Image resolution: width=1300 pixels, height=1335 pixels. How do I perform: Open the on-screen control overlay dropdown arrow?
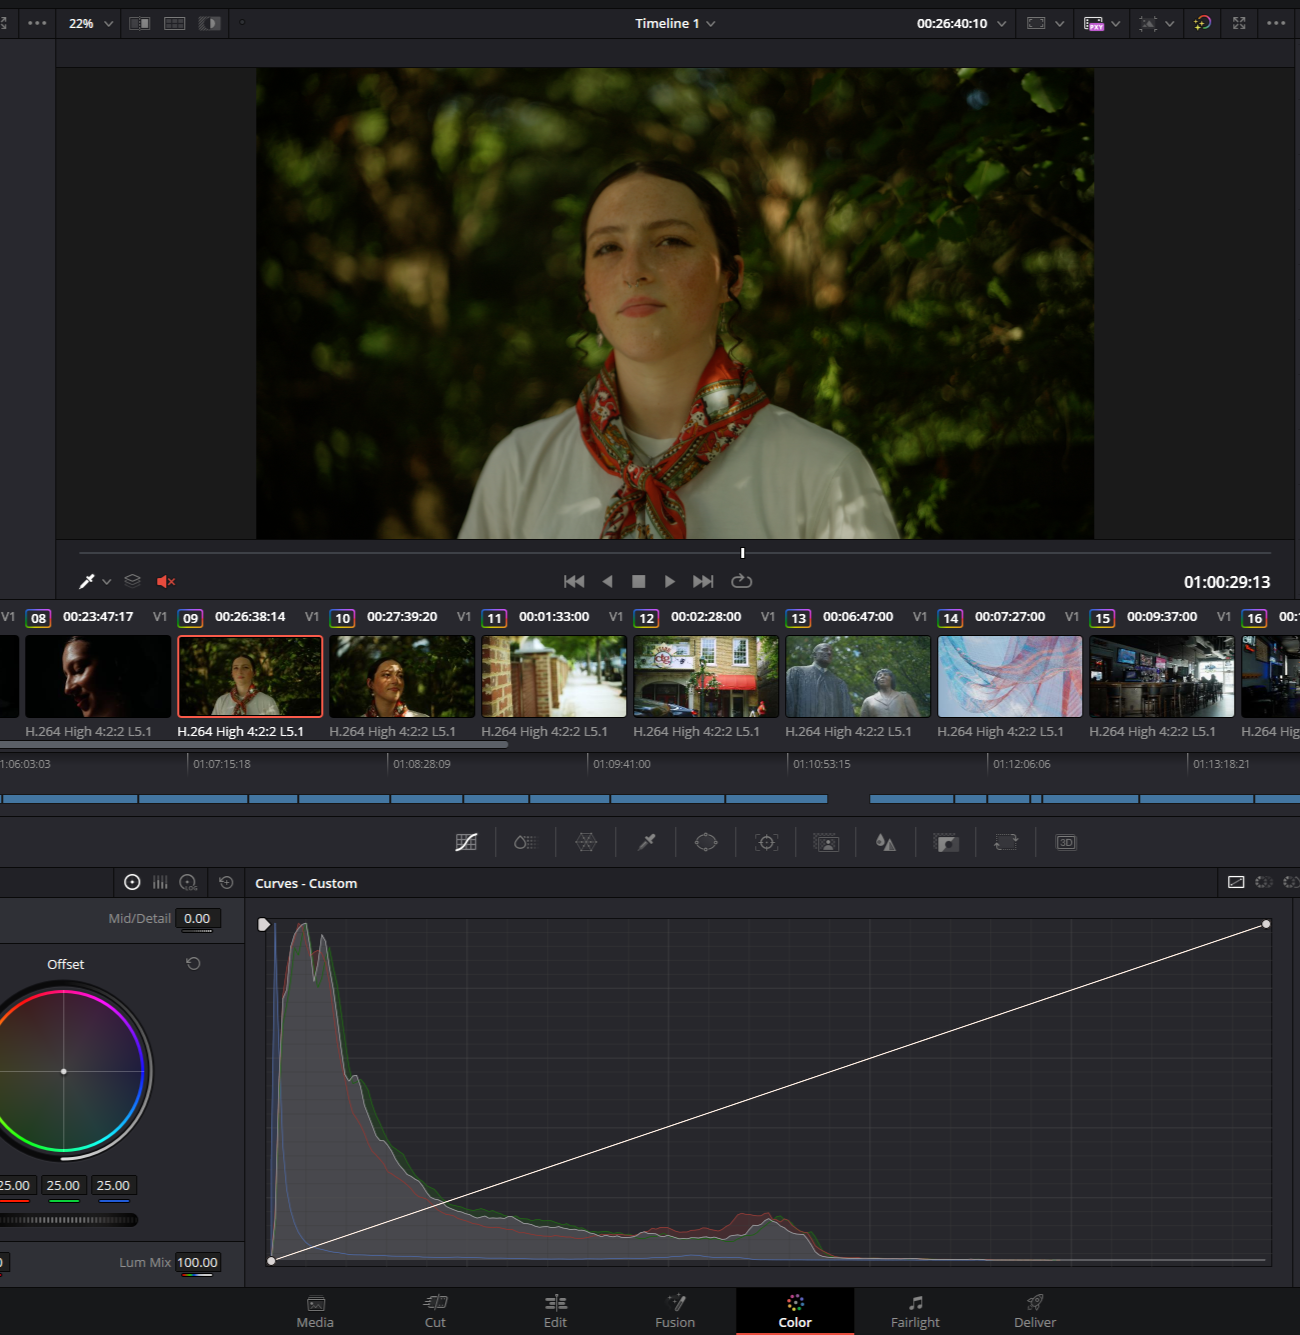click(1170, 23)
